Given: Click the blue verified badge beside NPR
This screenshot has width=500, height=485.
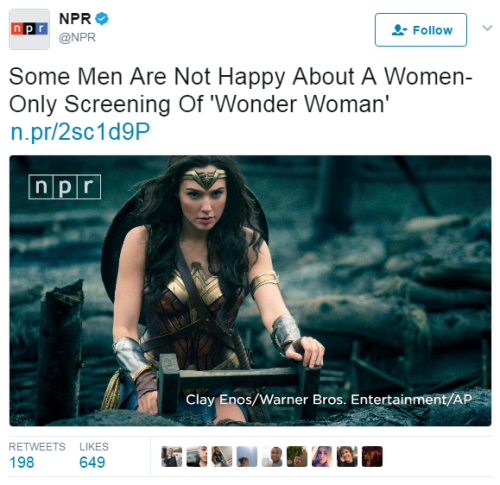Looking at the screenshot, I should [x=102, y=19].
